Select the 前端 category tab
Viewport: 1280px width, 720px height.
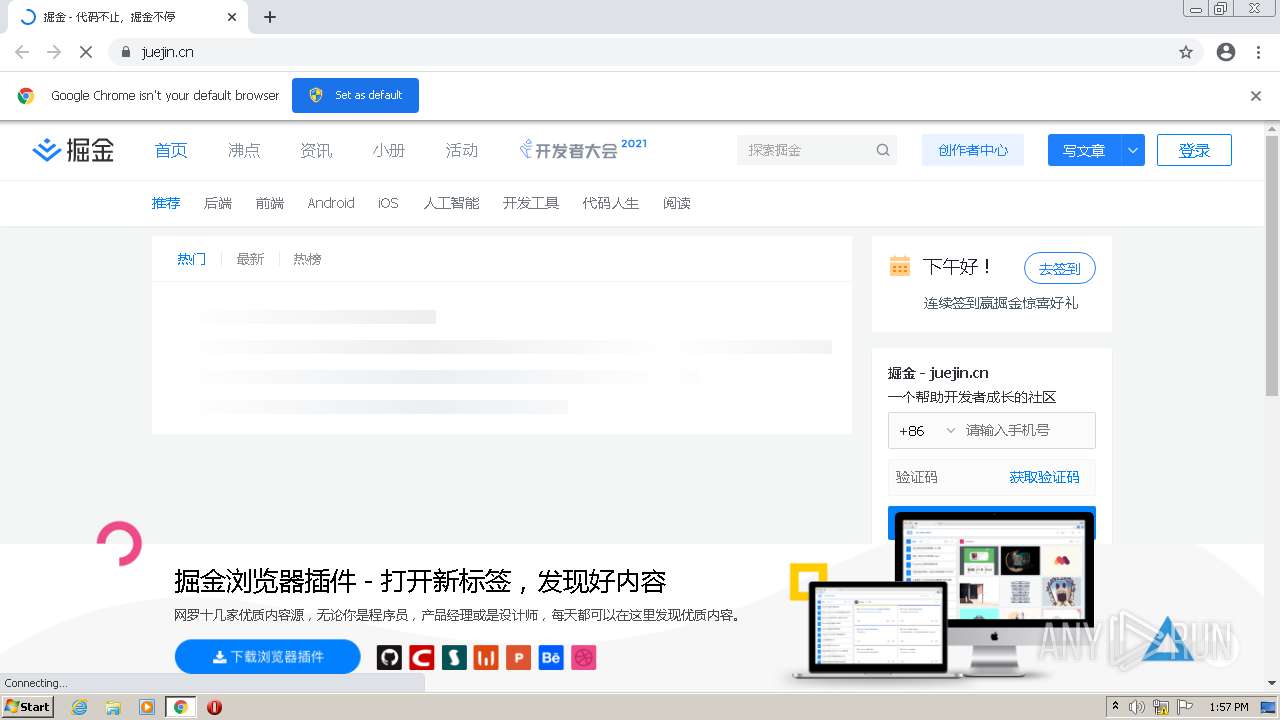pyautogui.click(x=270, y=203)
